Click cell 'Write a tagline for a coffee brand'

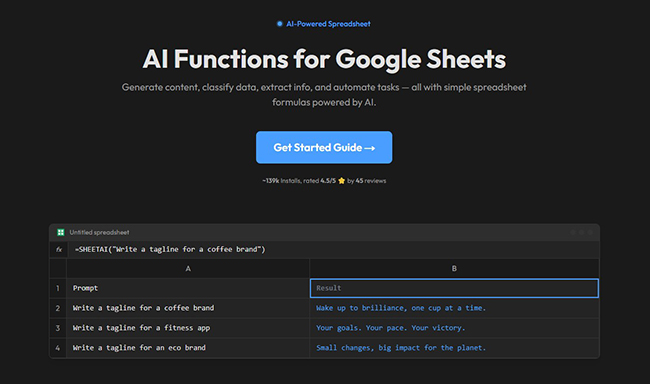[188, 308]
